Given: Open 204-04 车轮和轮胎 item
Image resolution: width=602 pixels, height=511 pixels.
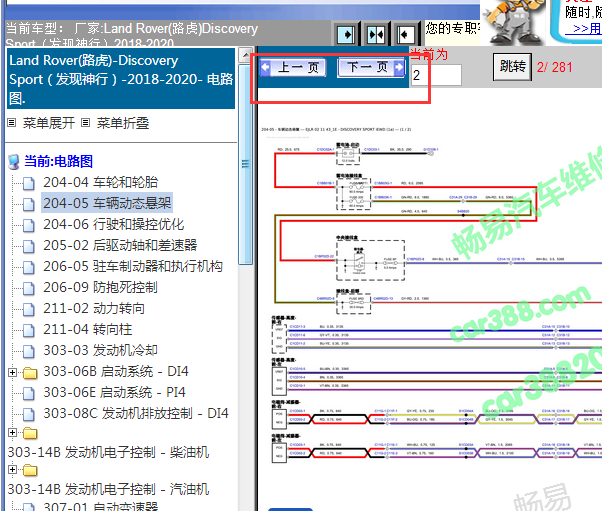Looking at the screenshot, I should tap(101, 182).
